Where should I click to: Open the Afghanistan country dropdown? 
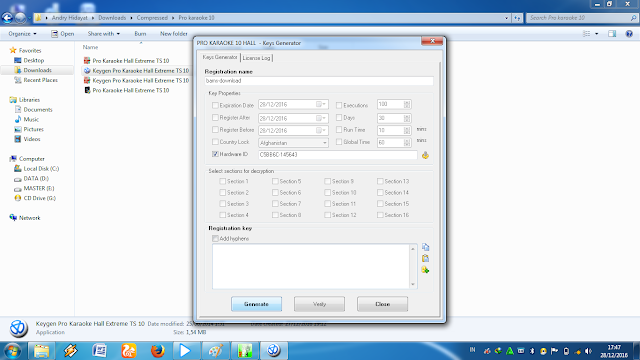(324, 143)
